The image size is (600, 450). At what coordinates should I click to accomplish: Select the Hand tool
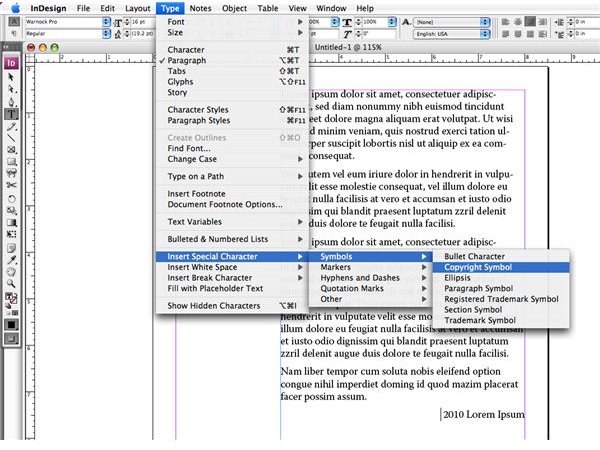[x=11, y=272]
